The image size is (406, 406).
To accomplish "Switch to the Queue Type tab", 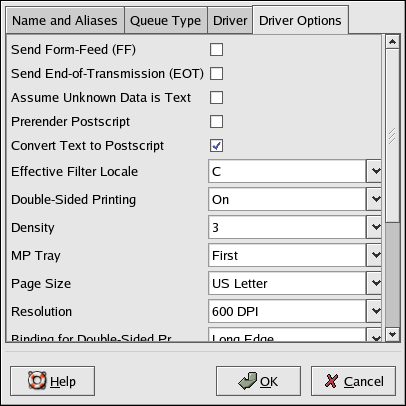I will click(166, 21).
